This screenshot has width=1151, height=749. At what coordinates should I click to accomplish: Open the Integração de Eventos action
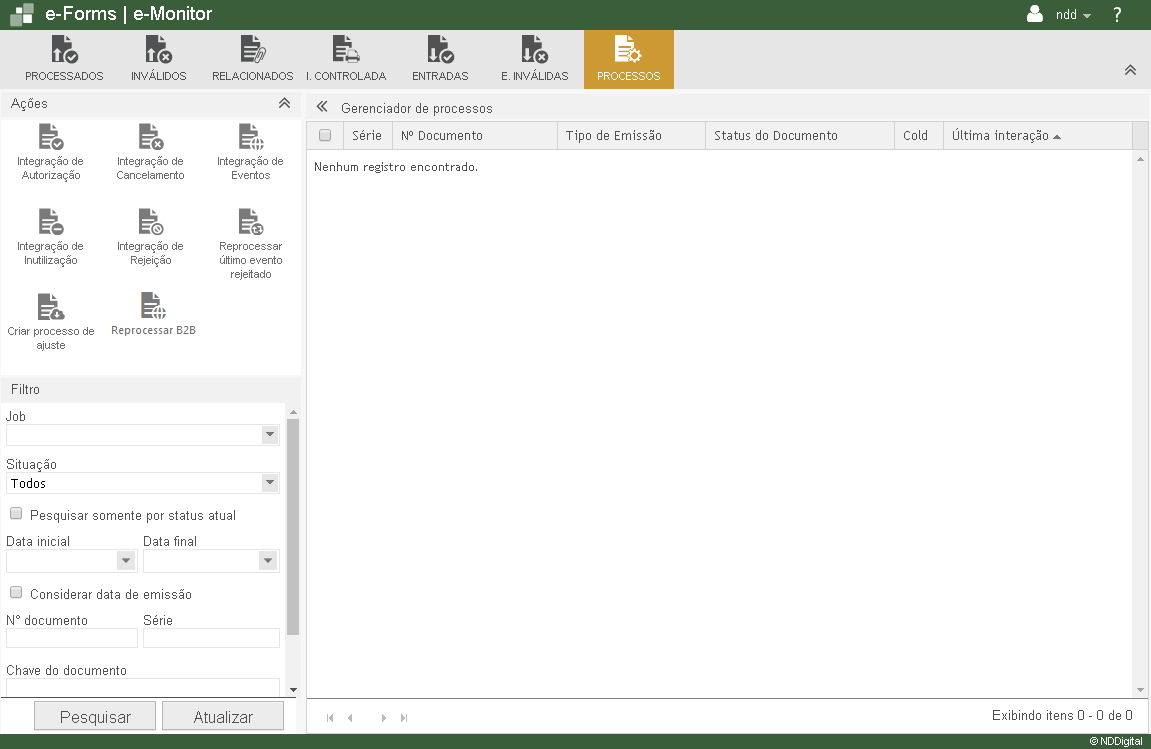point(250,138)
